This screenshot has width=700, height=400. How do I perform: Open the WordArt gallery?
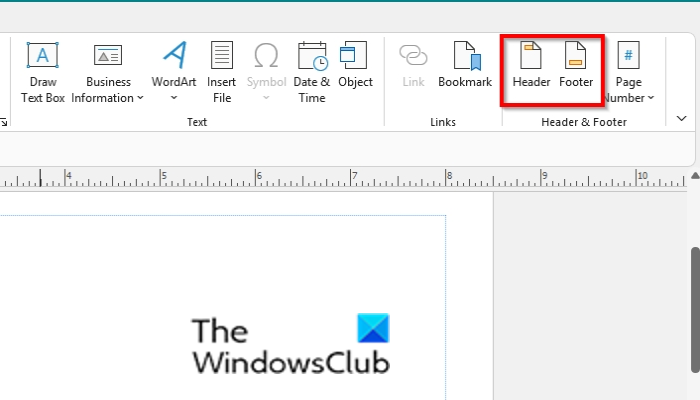click(174, 73)
